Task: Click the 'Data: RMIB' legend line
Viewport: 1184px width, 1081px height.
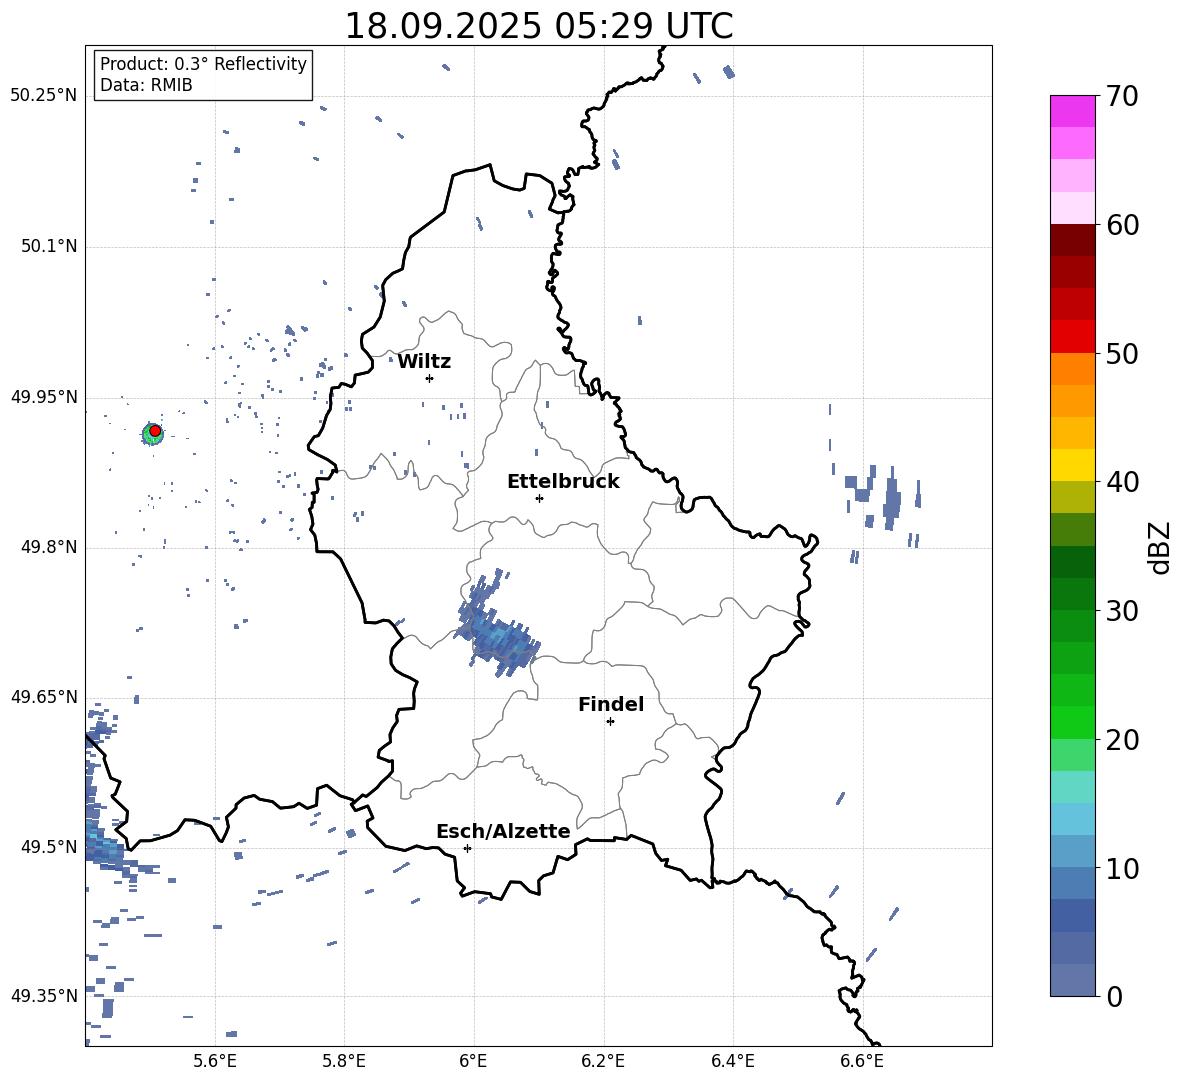Action: pyautogui.click(x=146, y=85)
